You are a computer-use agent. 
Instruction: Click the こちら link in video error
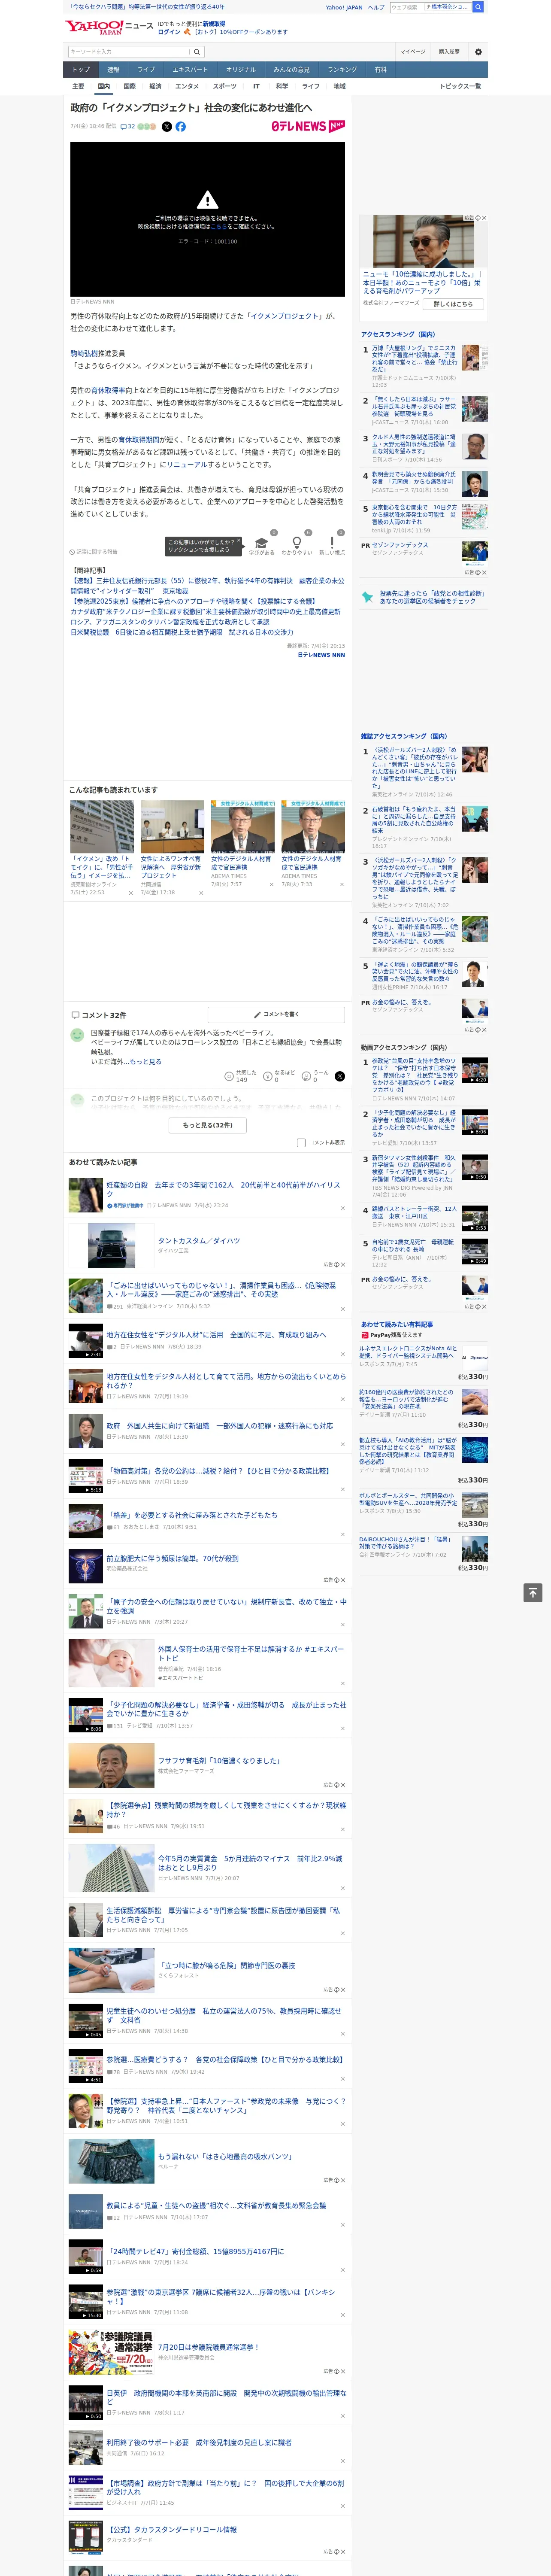coord(218,227)
